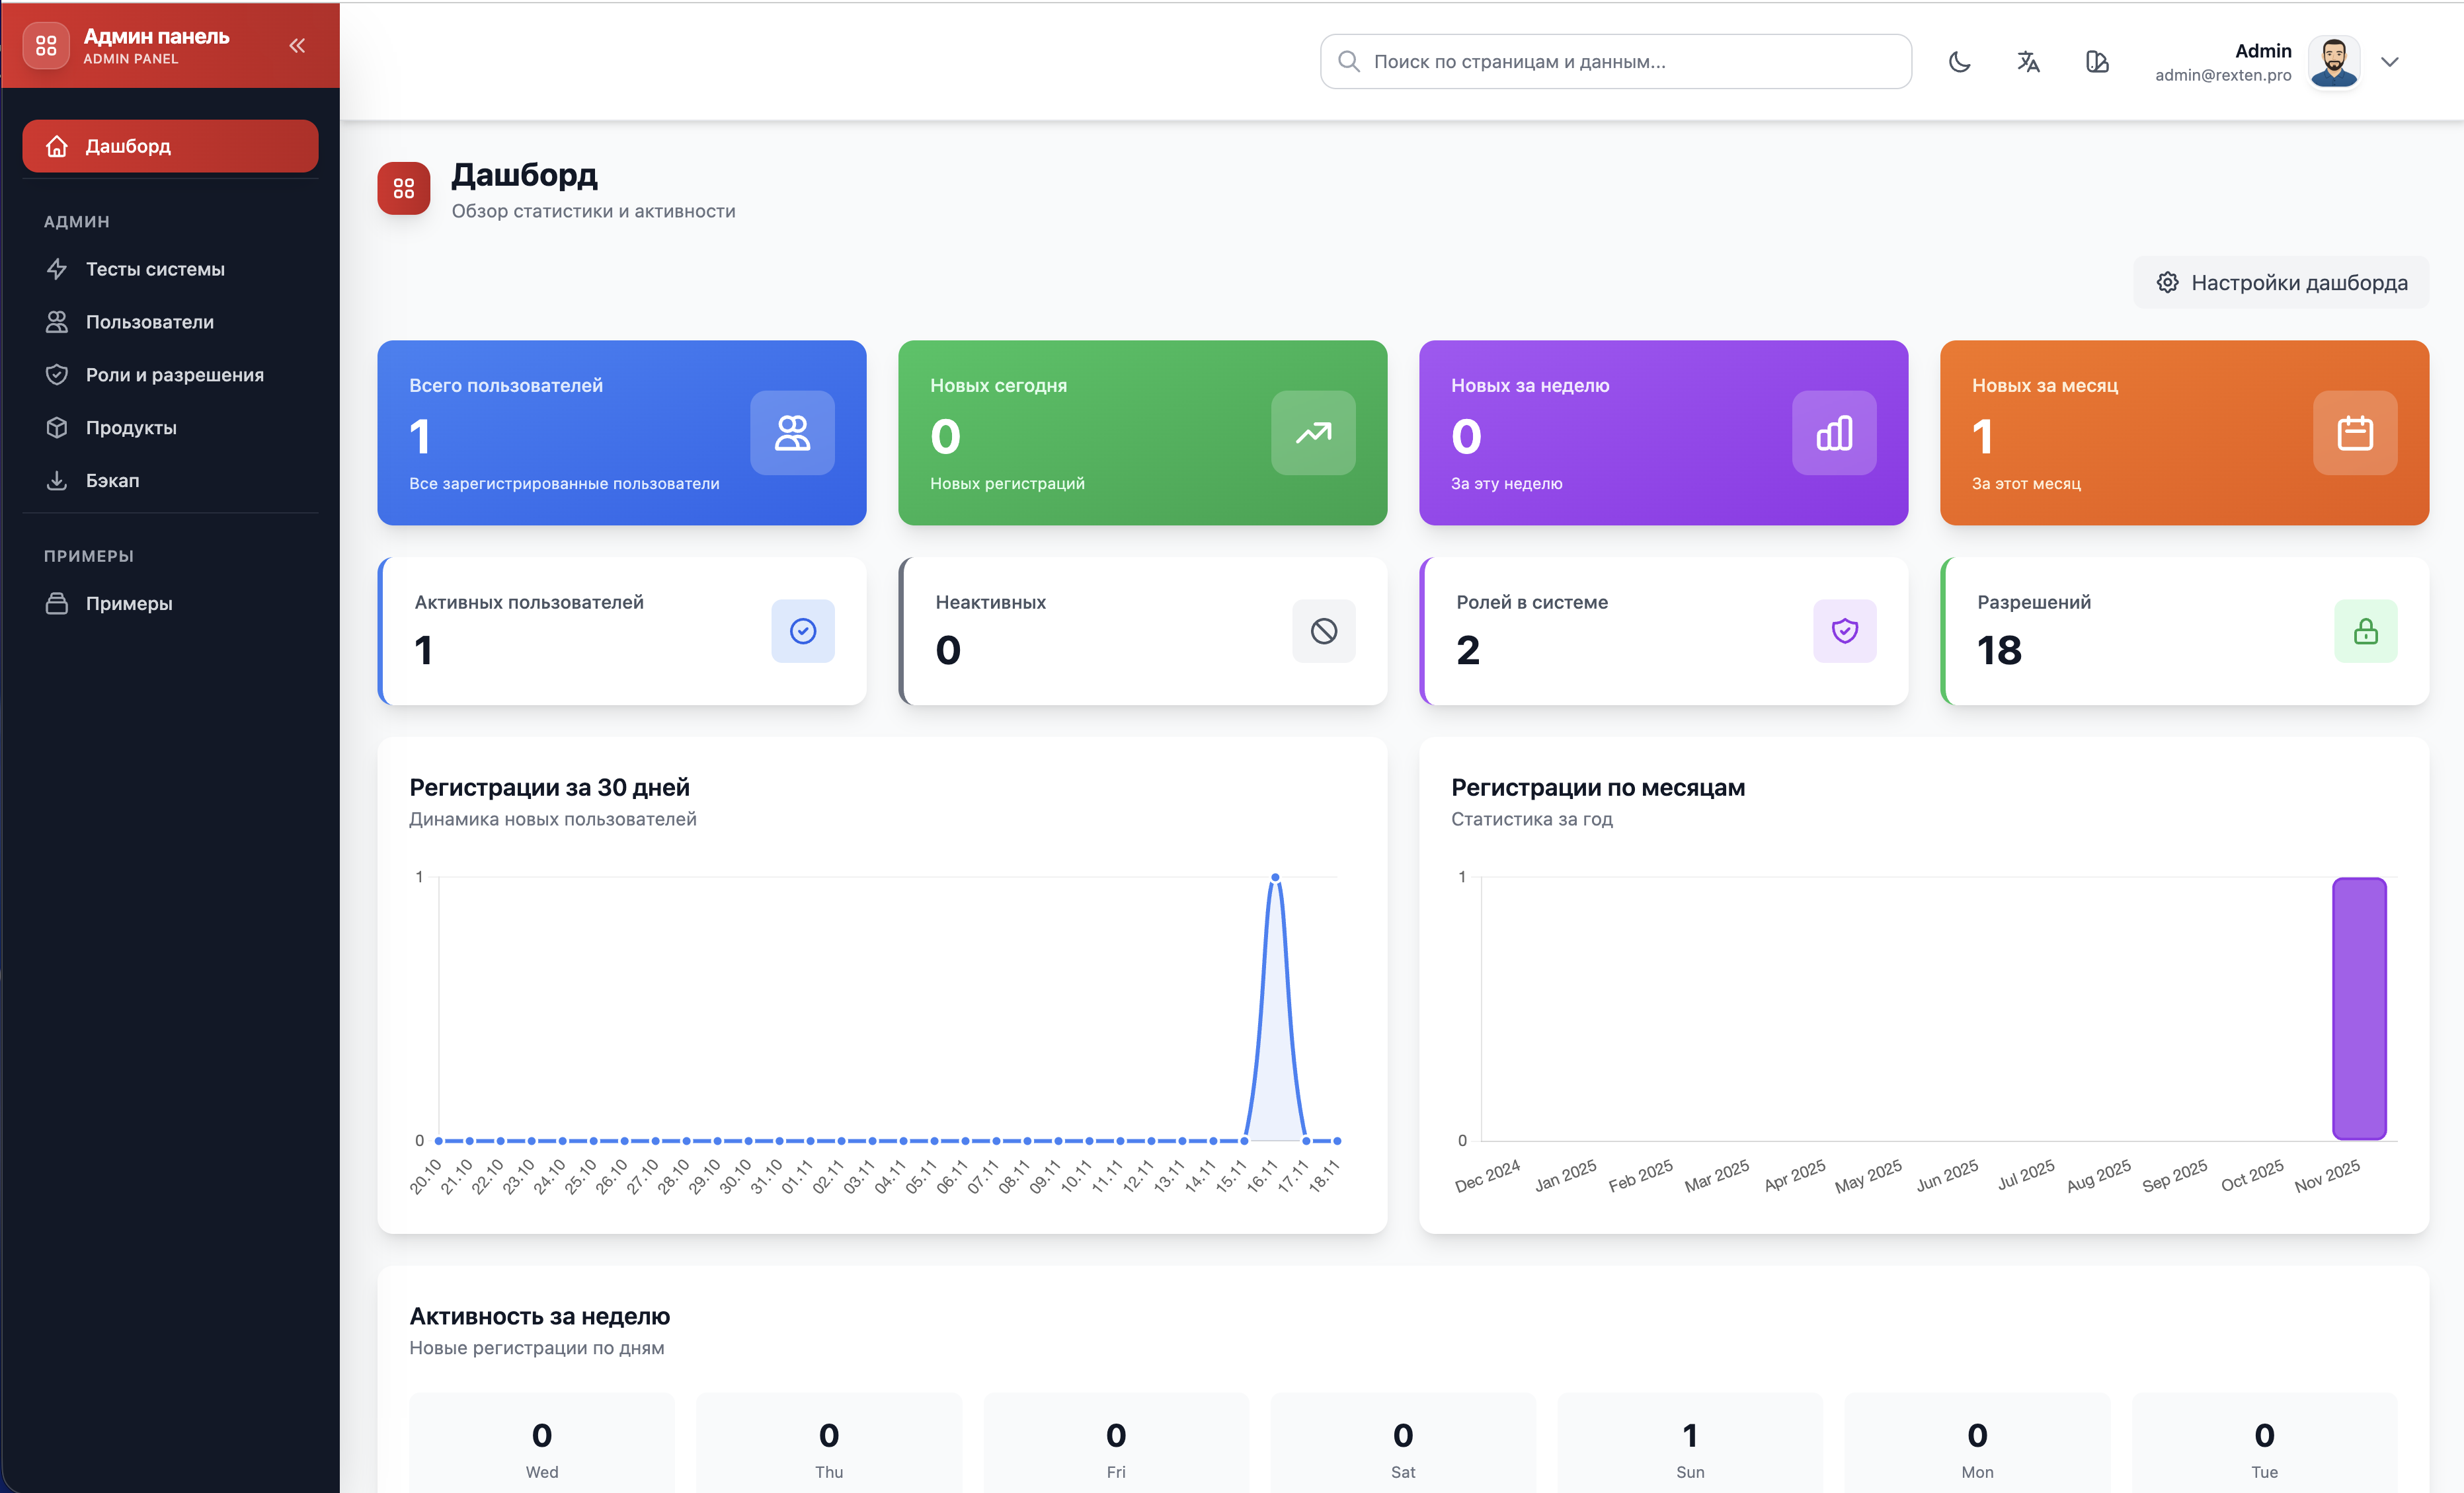Screen dimensions: 2464x1493
Task: Click the Активных пользователей card
Action: 622,631
